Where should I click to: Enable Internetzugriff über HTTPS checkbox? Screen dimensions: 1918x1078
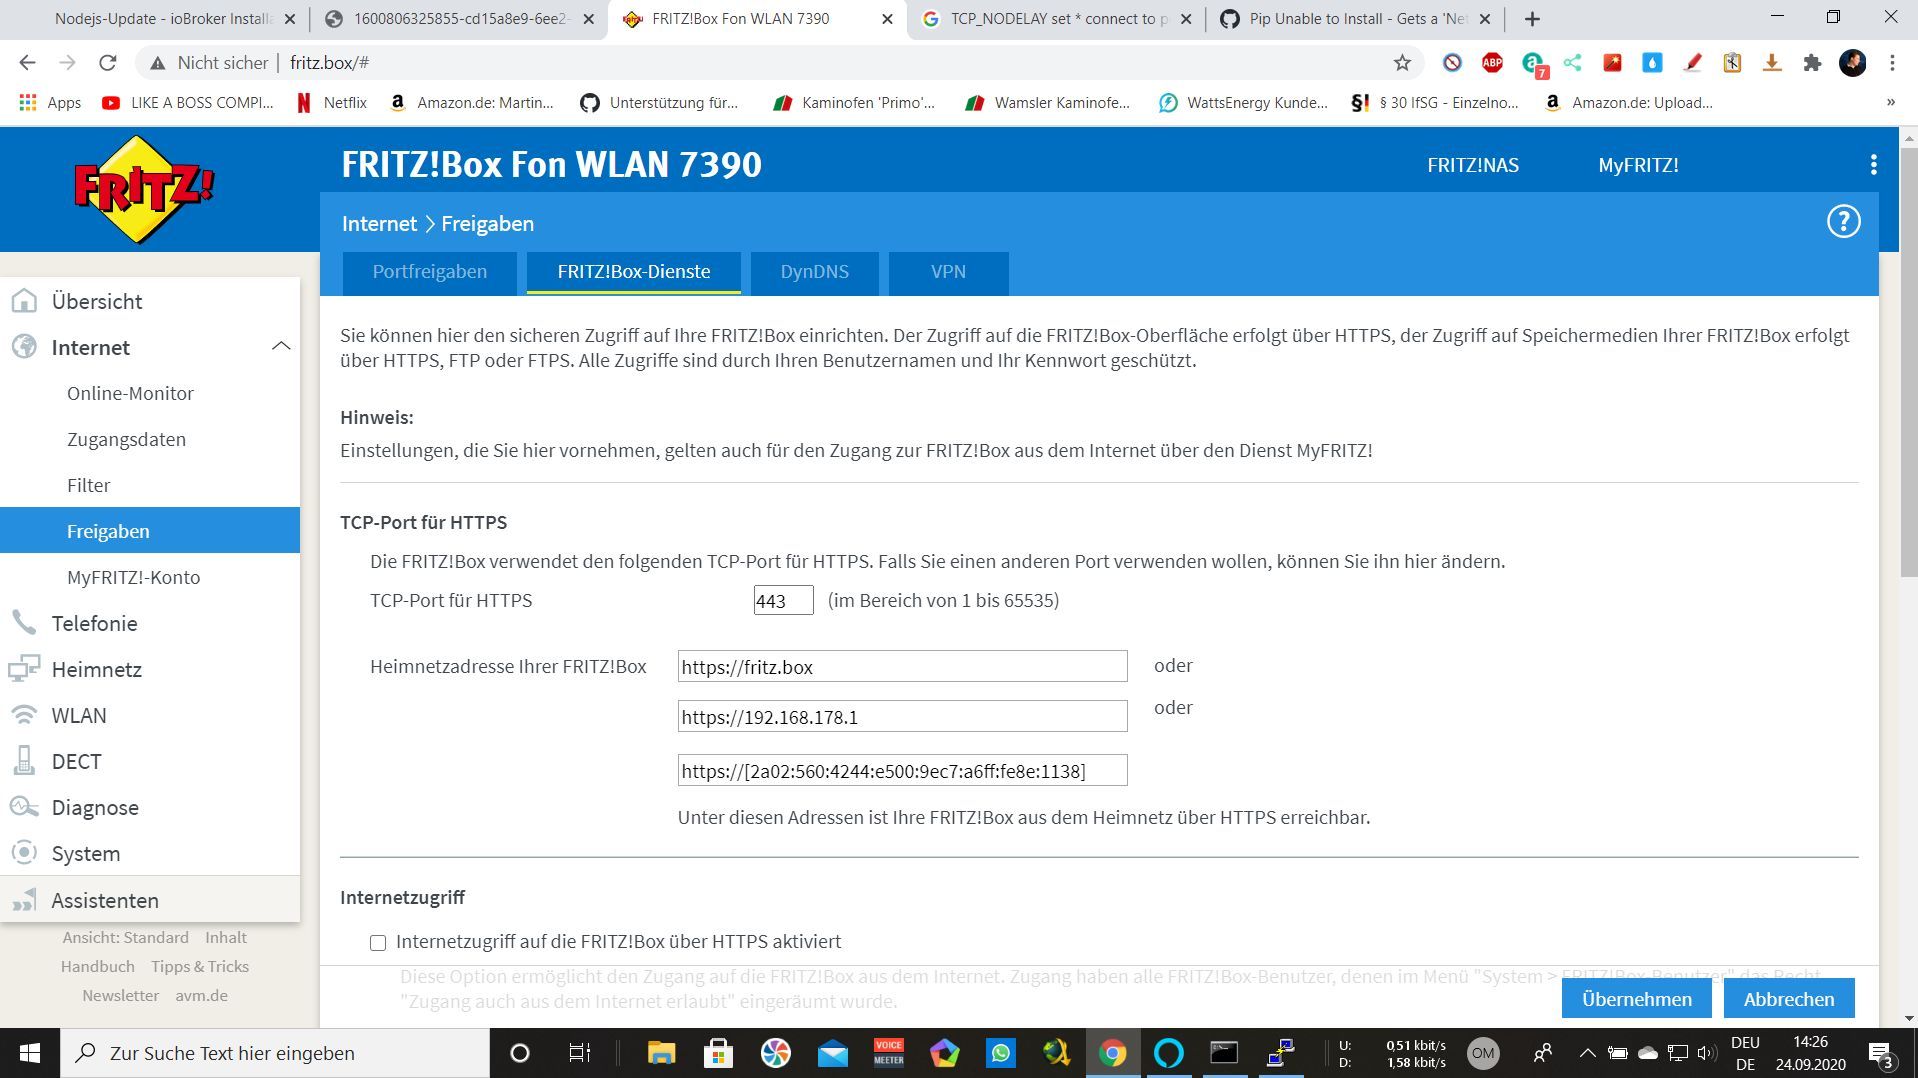[x=378, y=943]
